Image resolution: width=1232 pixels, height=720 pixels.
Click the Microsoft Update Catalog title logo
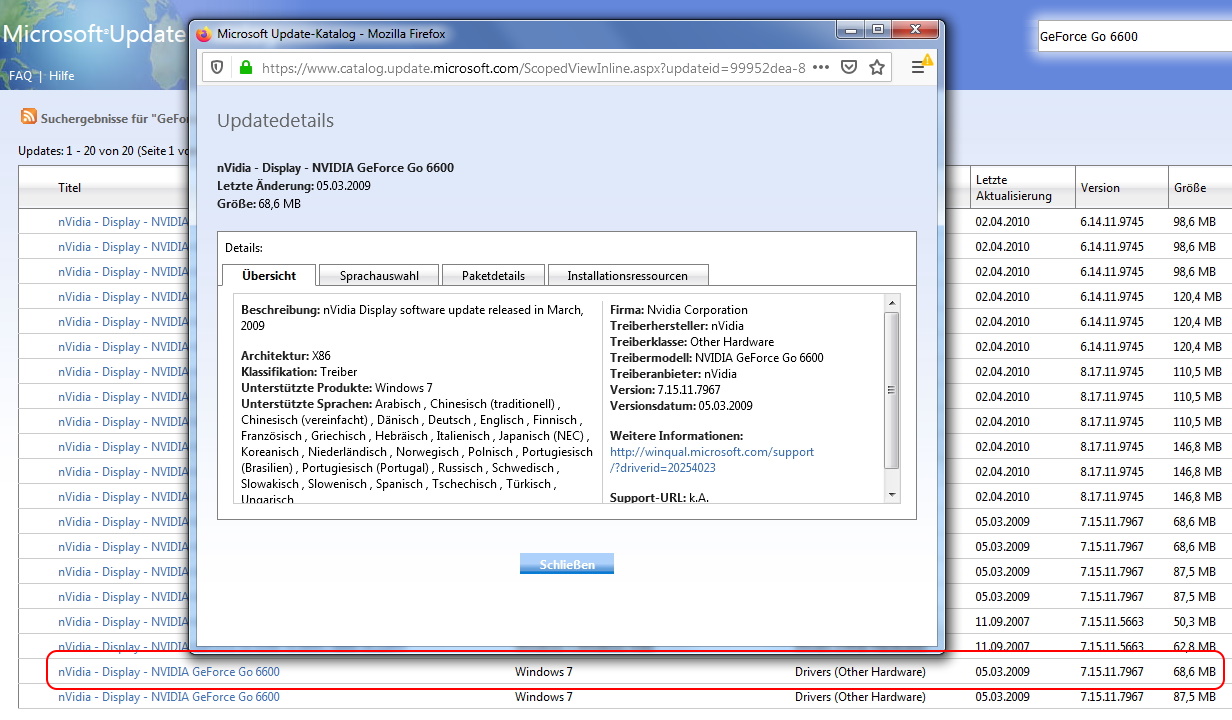coord(93,35)
